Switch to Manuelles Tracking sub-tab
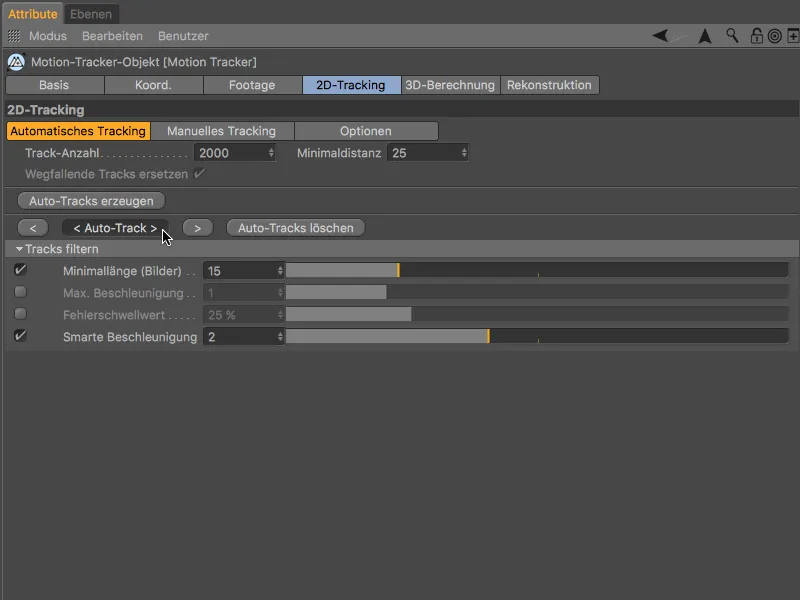The image size is (800, 600). point(222,131)
